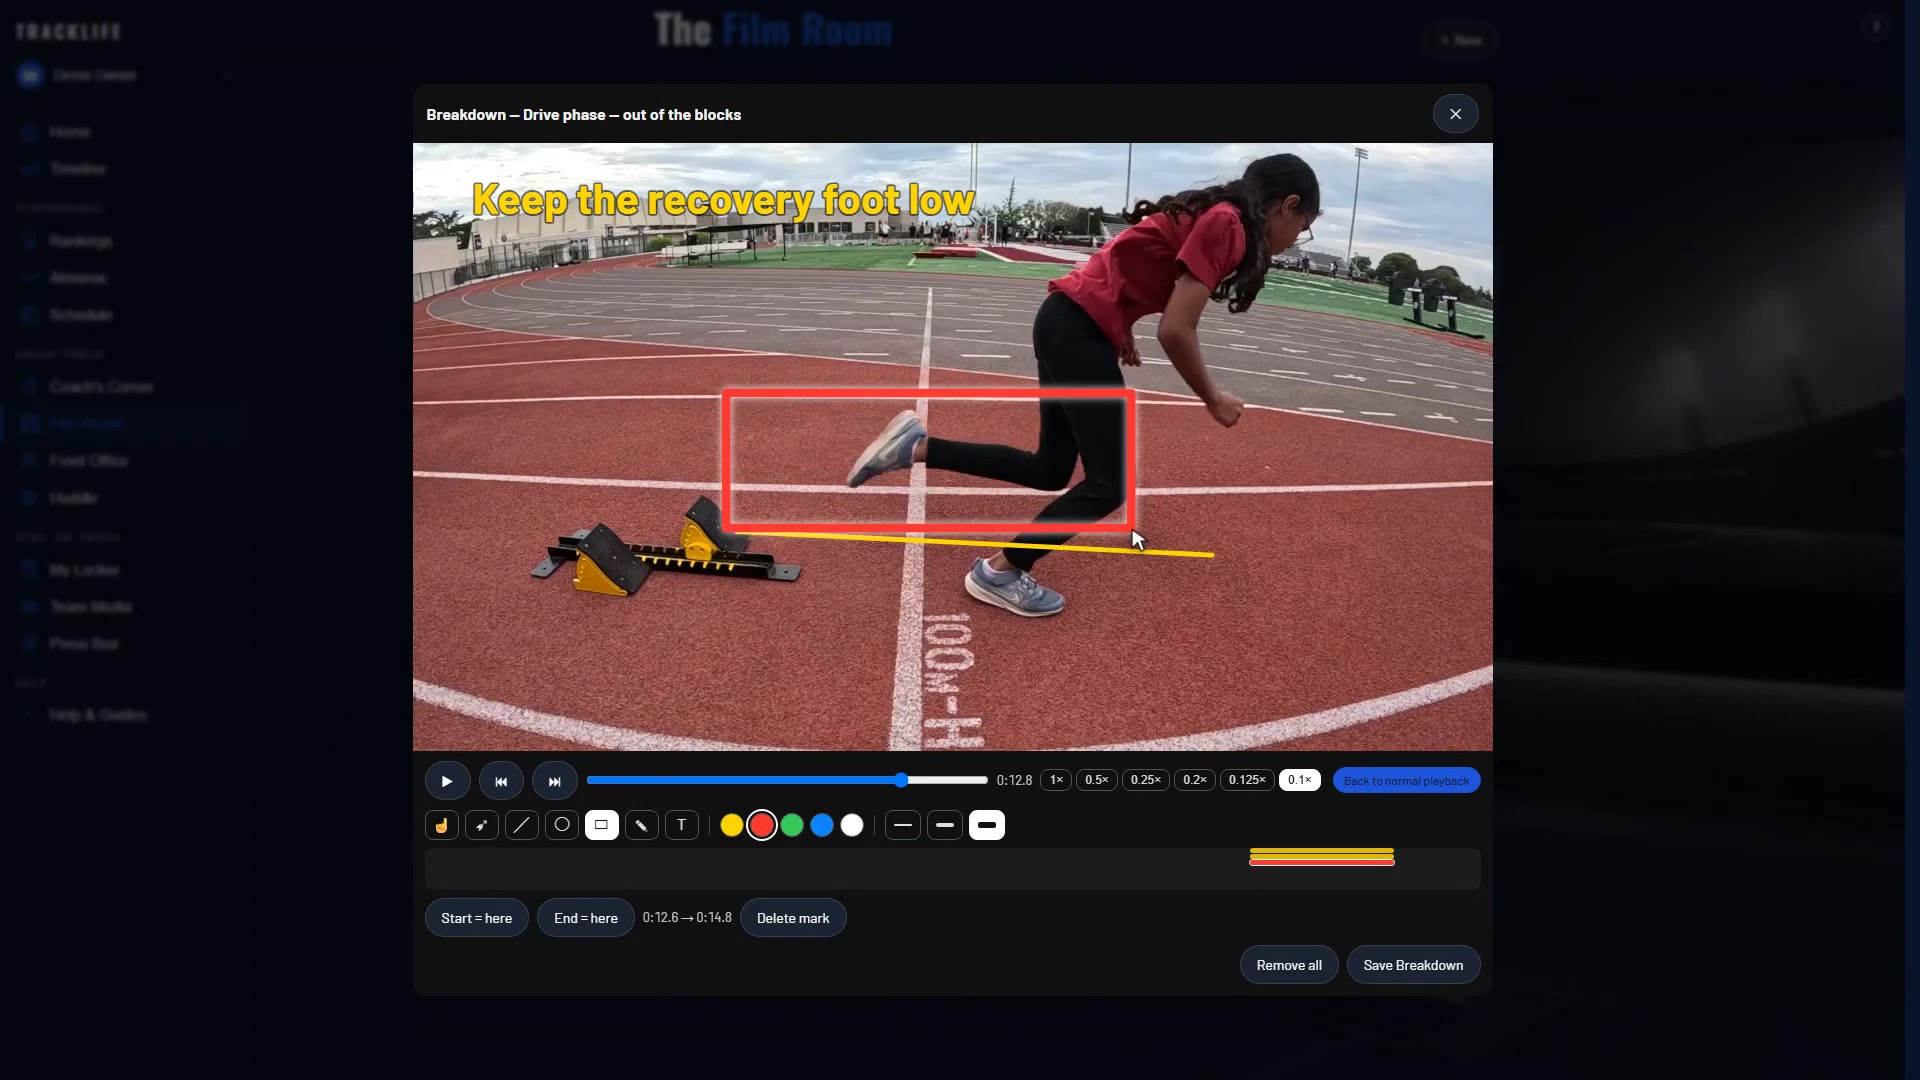
Task: Select the circle drawing tool
Action: pyautogui.click(x=562, y=825)
